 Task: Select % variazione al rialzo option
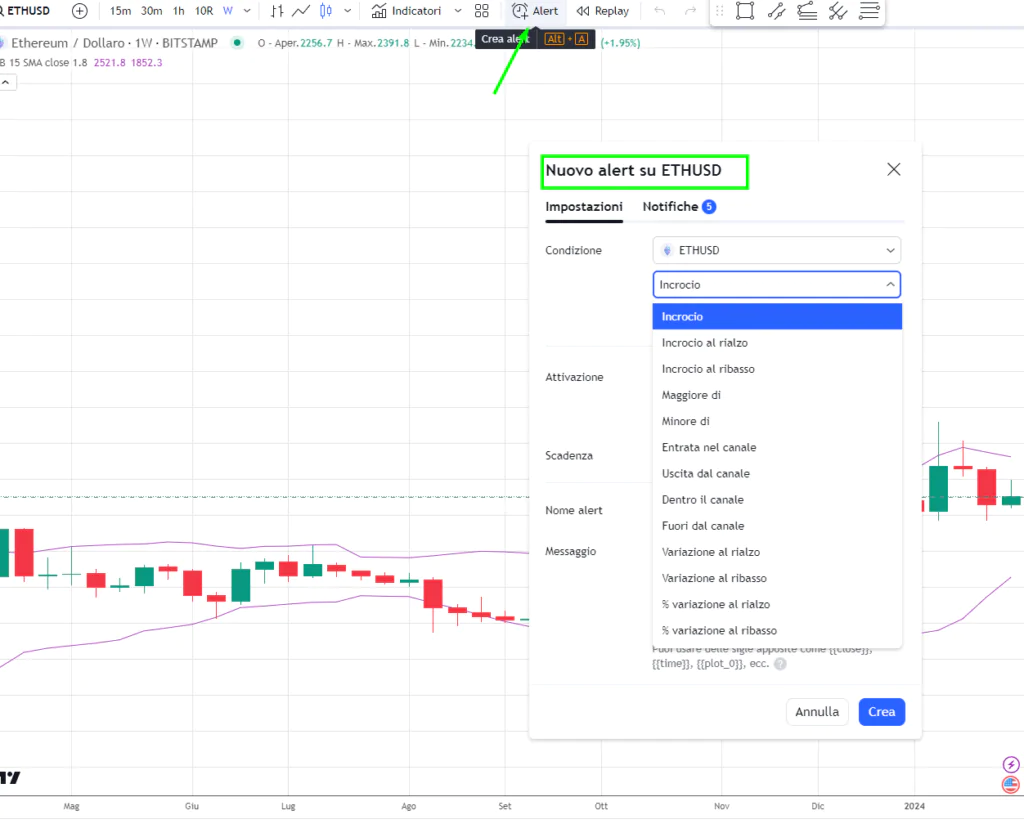[x=777, y=604]
